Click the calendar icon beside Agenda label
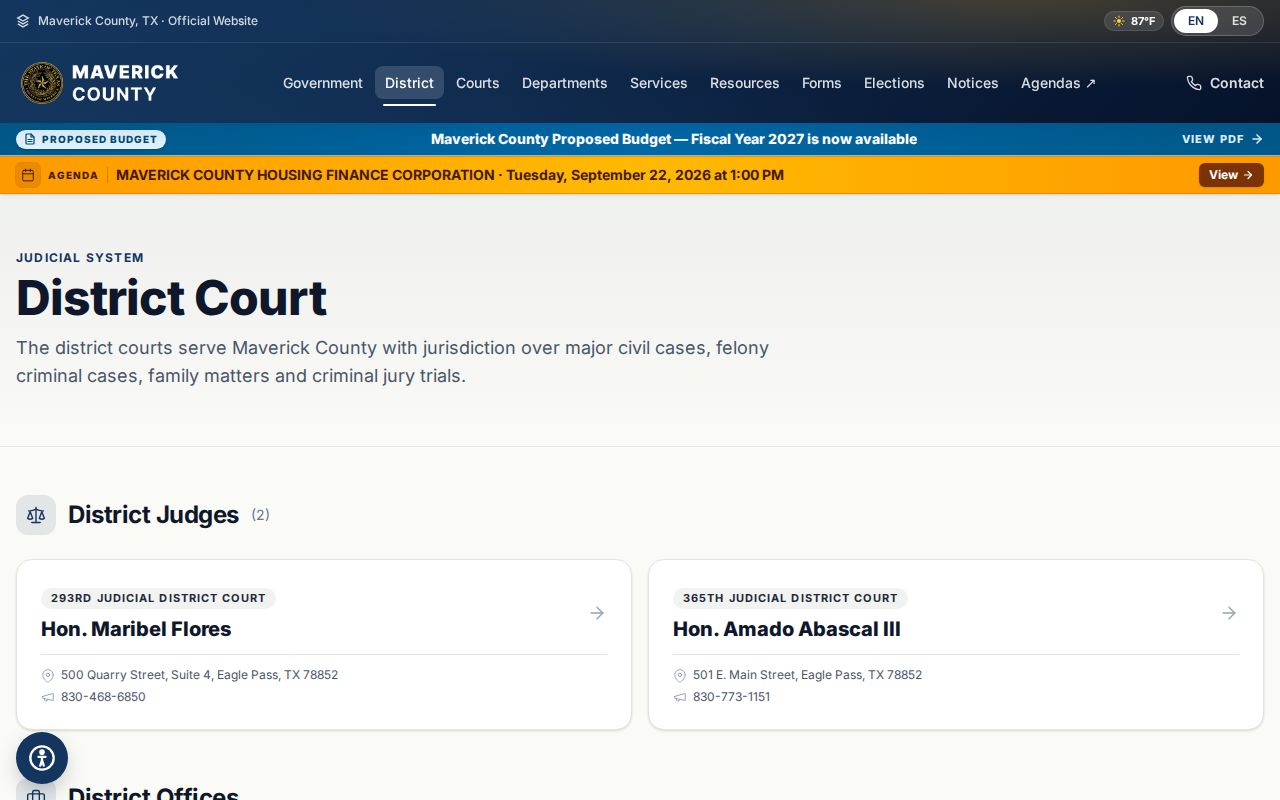Screen dimensions: 1280x800 point(28,175)
